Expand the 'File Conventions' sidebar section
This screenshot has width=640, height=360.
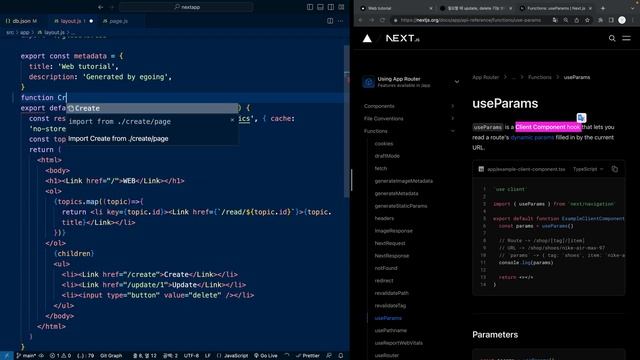click(409, 119)
